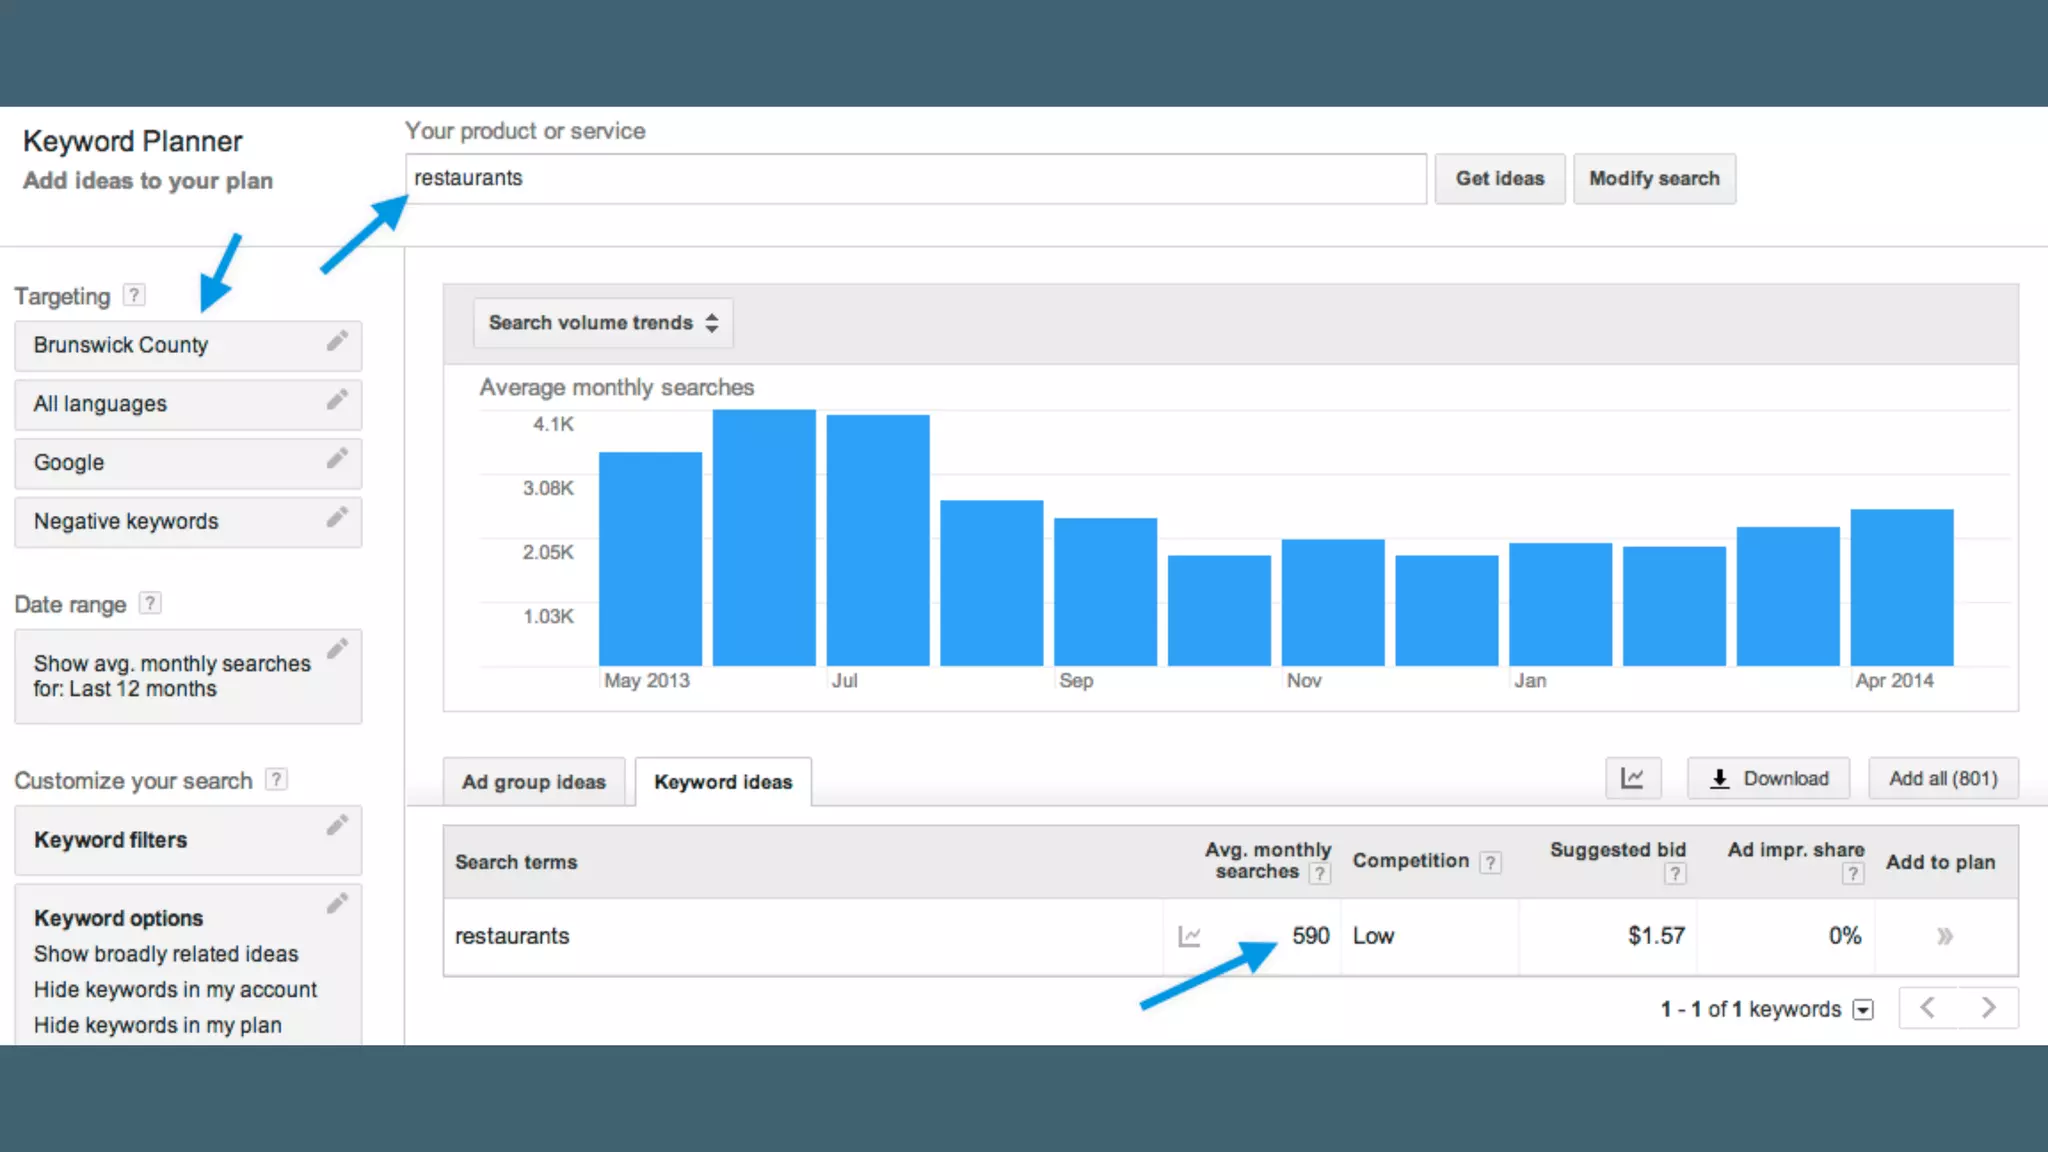Click the chart view icon beside Download
Viewport: 2048px width, 1152px height.
[x=1632, y=778]
